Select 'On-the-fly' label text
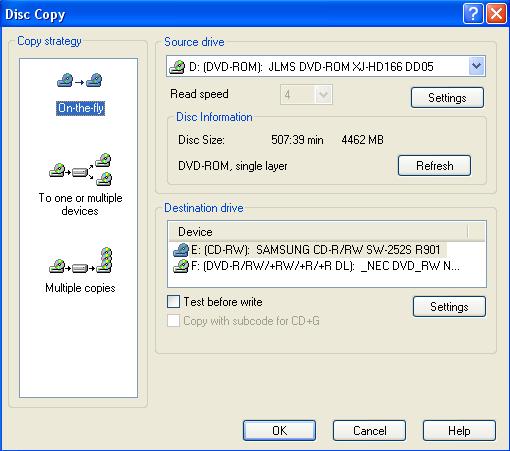 coord(80,108)
